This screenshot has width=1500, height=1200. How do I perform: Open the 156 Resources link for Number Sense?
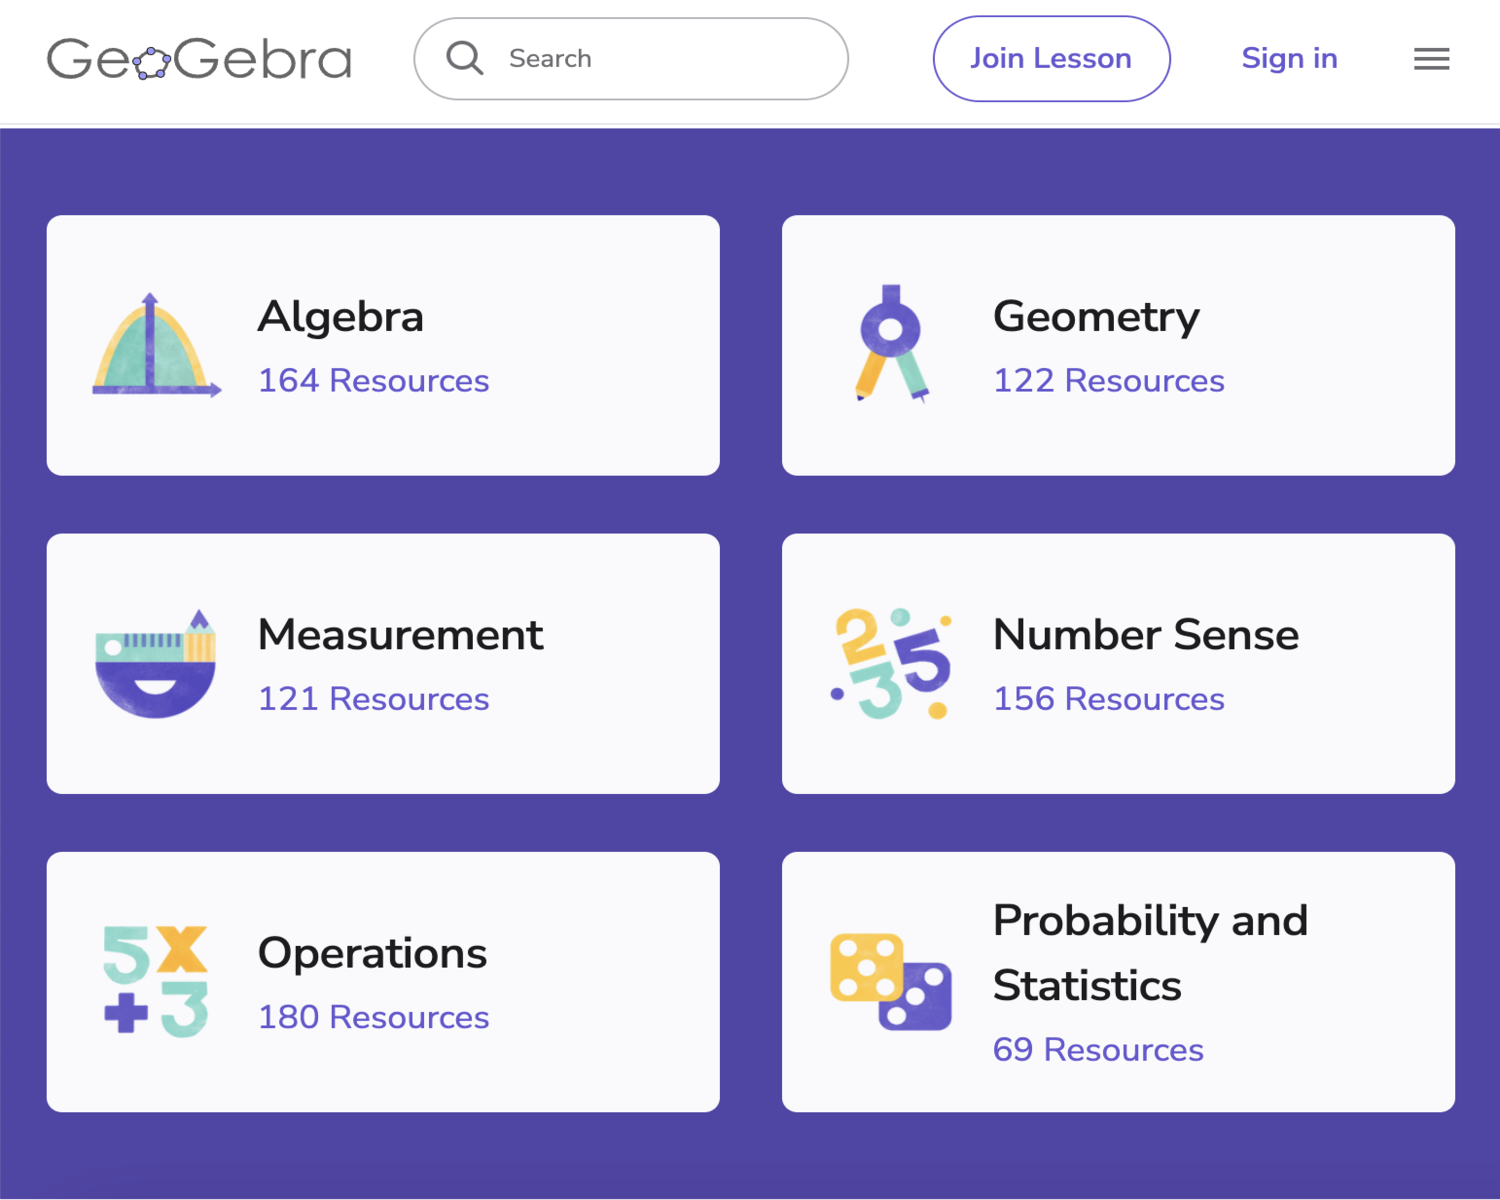[x=1108, y=699]
